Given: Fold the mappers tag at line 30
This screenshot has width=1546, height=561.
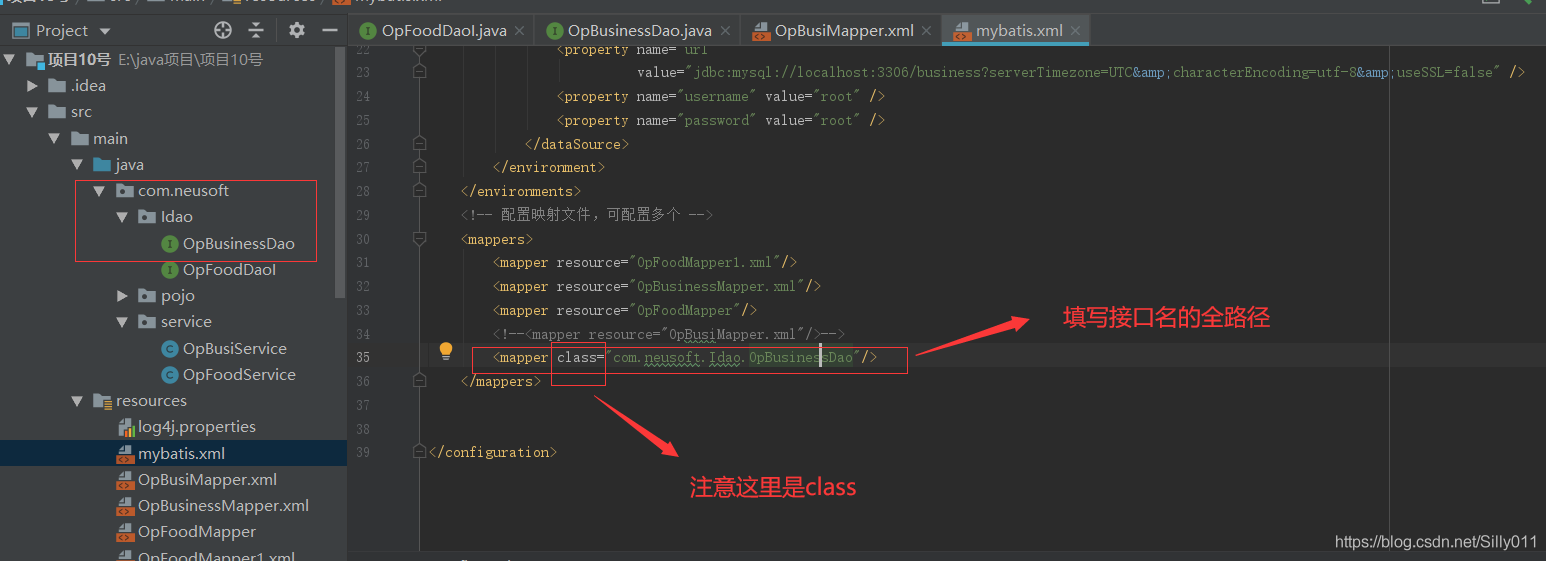Looking at the screenshot, I should (420, 239).
